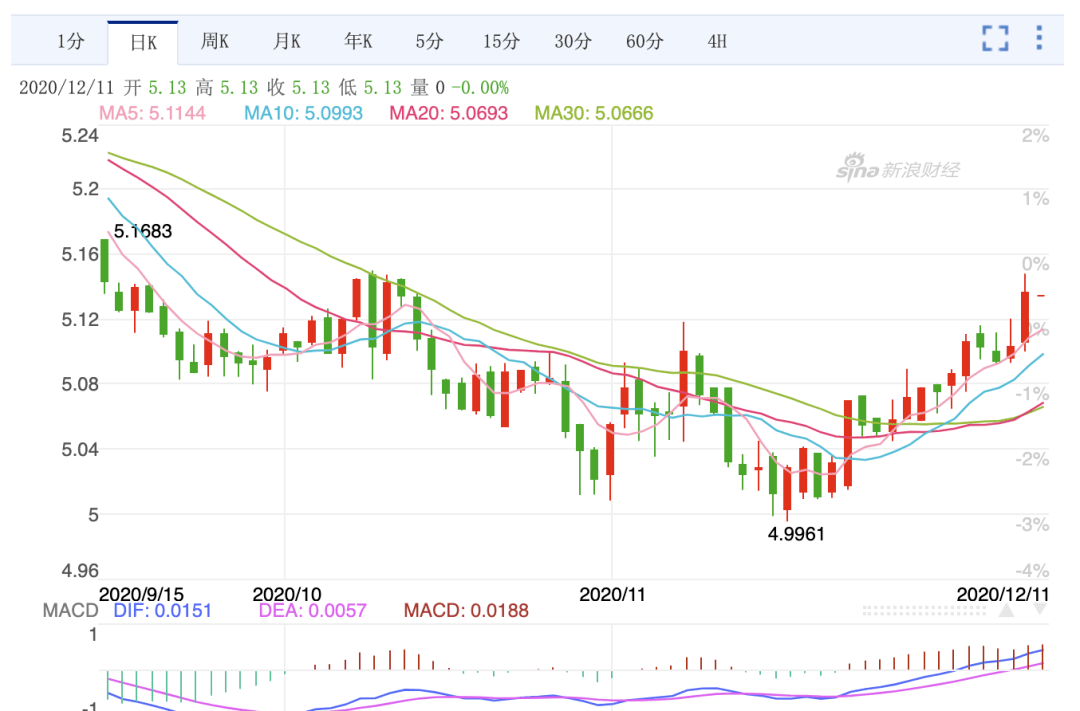1080x711 pixels.
Task: Click the -4% right axis label
Action: 1032,571
